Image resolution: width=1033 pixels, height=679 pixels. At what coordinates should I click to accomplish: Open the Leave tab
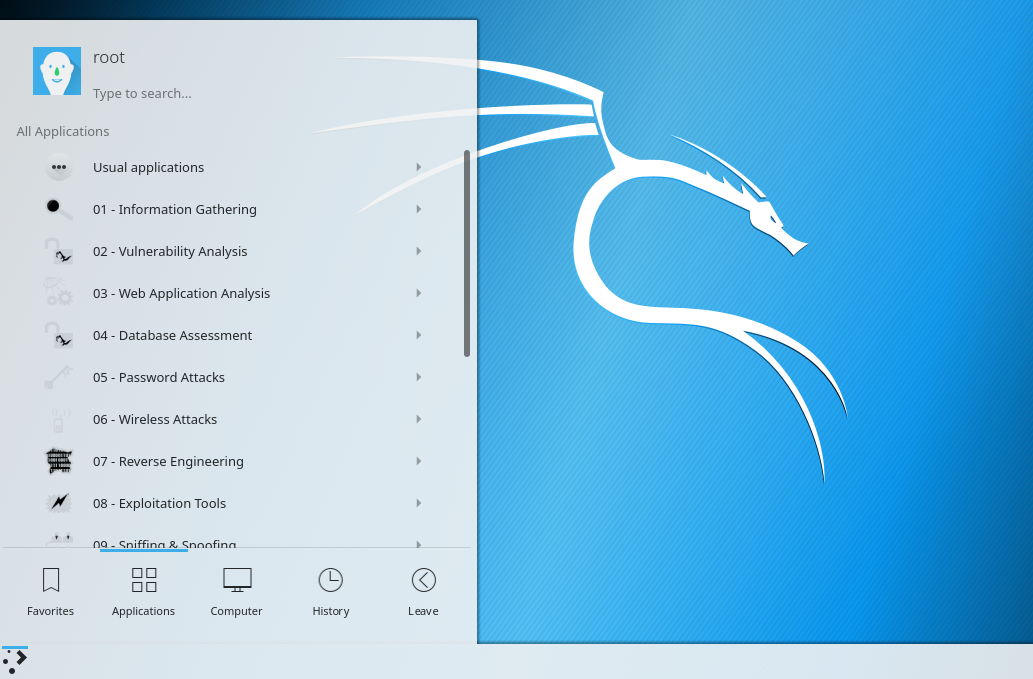click(424, 592)
